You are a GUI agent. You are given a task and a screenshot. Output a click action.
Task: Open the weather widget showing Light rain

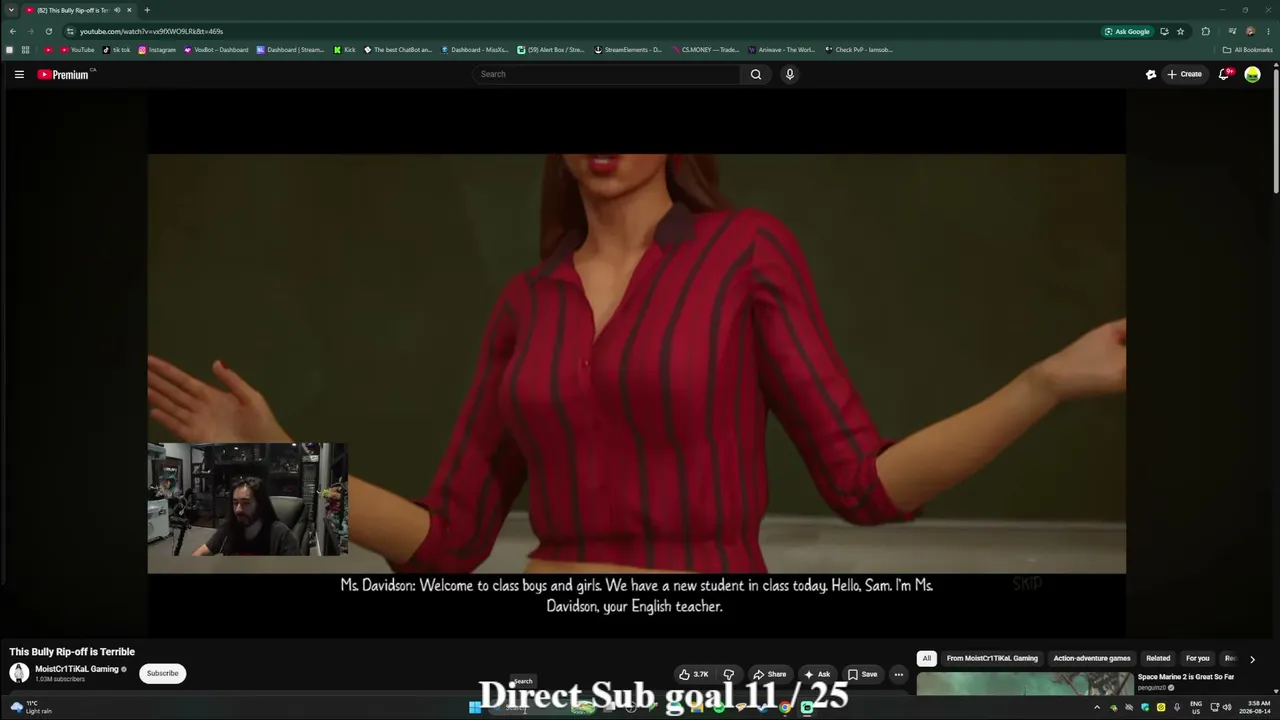coord(31,707)
